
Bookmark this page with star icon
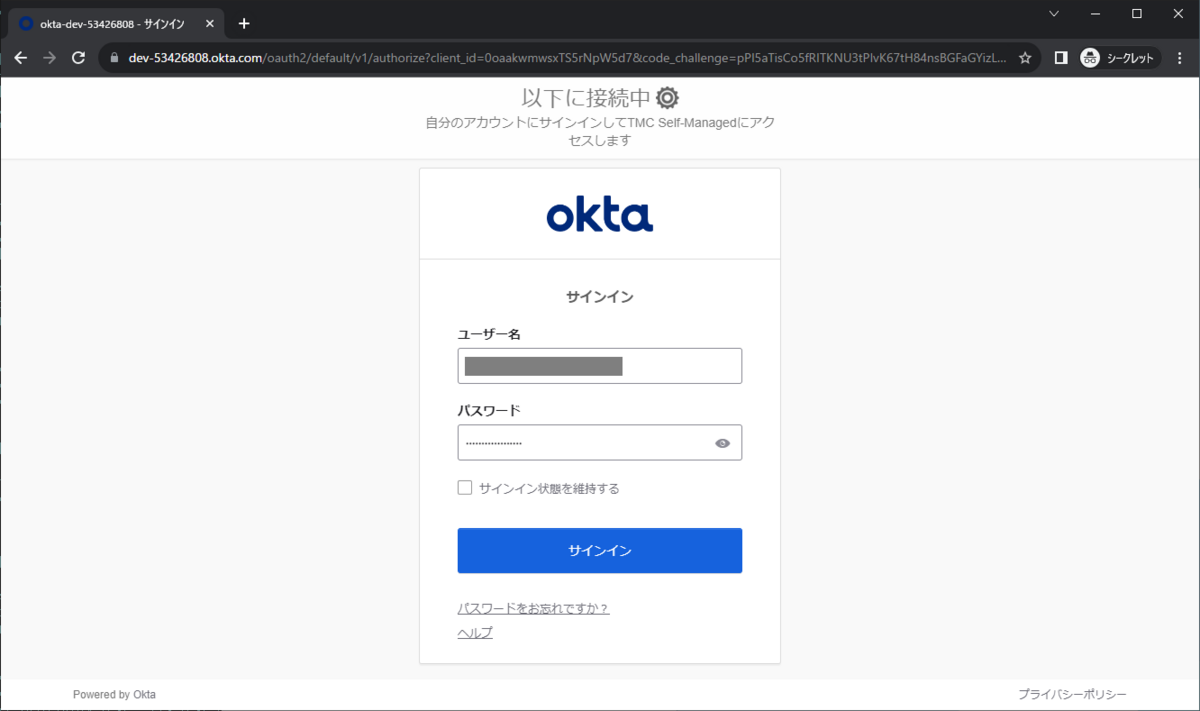click(x=1025, y=58)
